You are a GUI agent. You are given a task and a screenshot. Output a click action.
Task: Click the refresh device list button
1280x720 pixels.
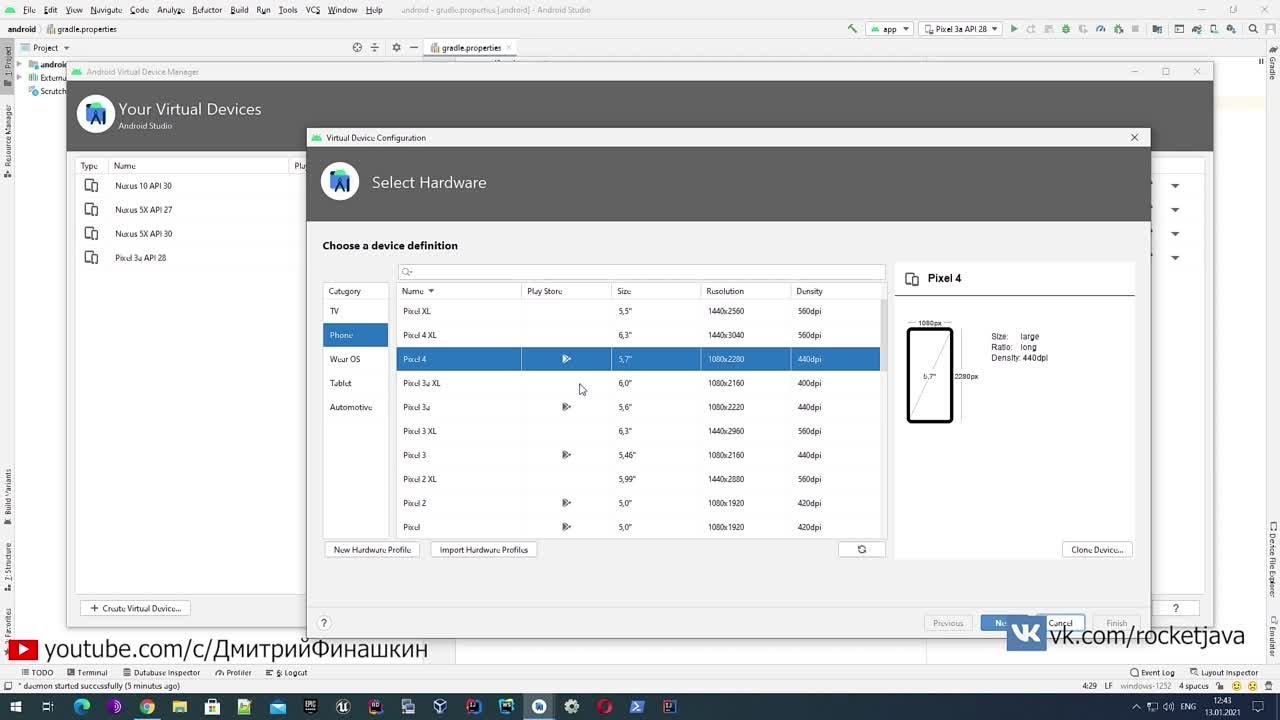point(861,549)
